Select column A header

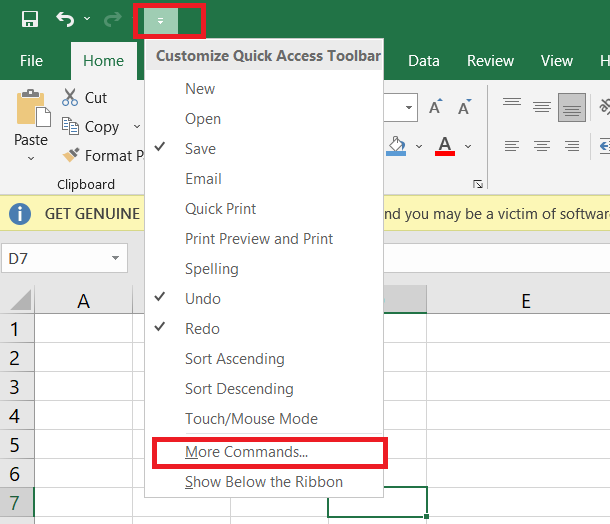click(83, 301)
